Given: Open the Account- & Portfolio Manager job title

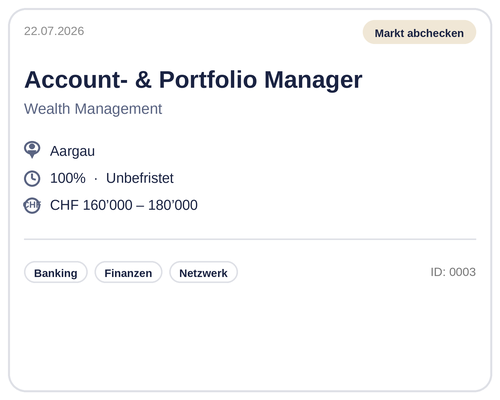Looking at the screenshot, I should (x=193, y=79).
